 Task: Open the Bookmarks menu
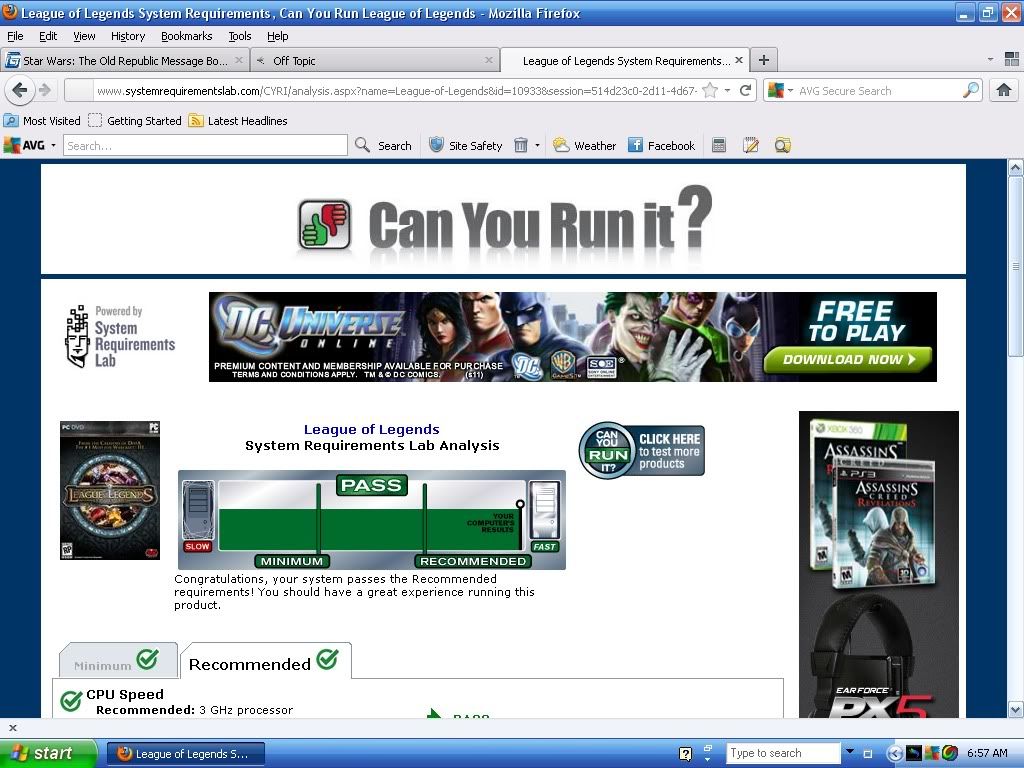(187, 36)
